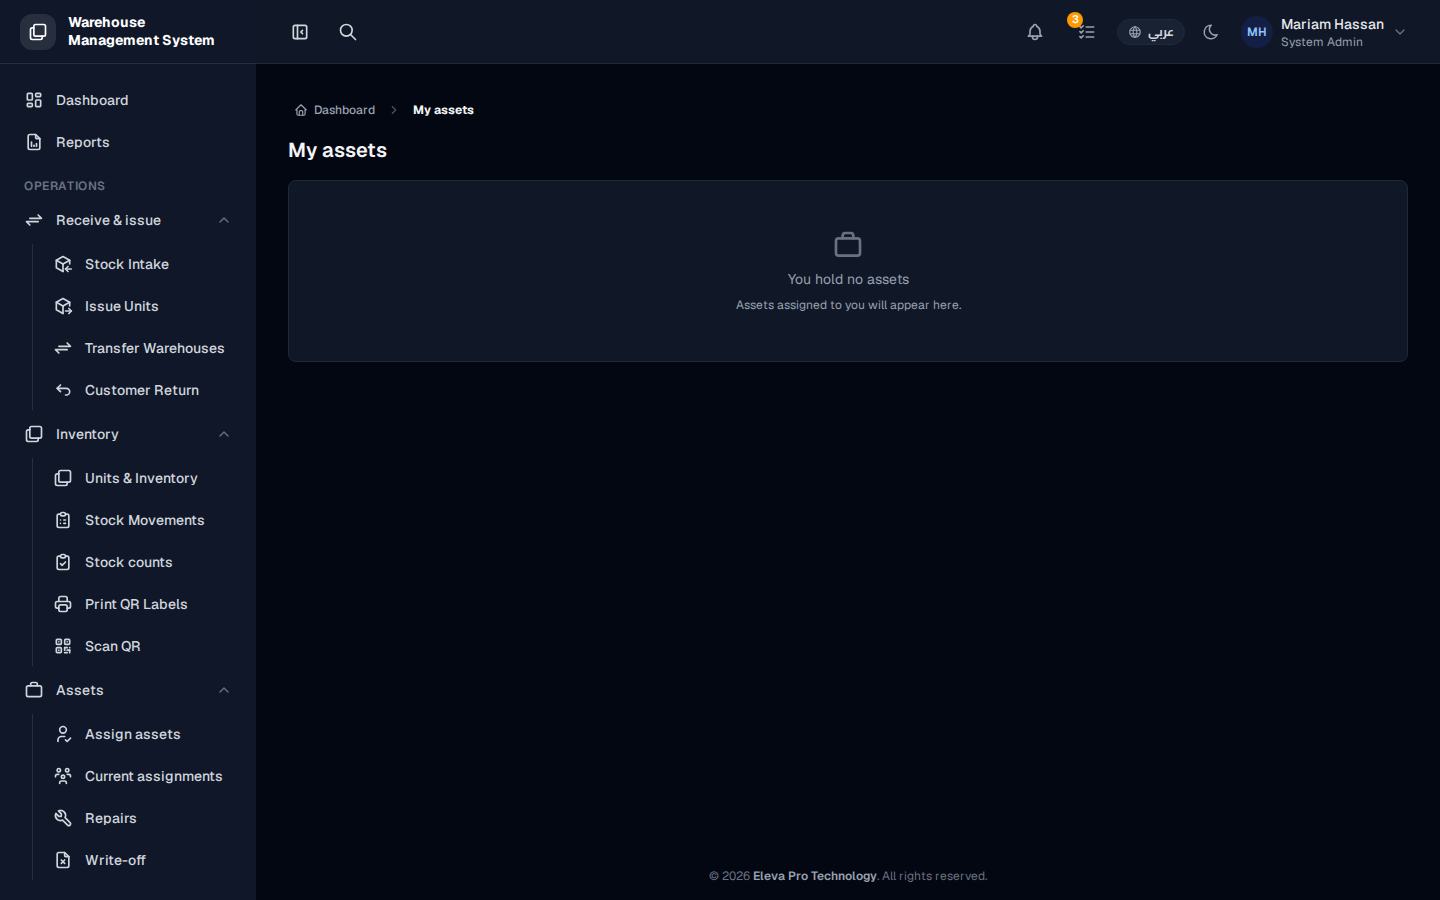Collapse the sidebar with the panel toggle icon
Viewport: 1440px width, 900px height.
pyautogui.click(x=300, y=32)
